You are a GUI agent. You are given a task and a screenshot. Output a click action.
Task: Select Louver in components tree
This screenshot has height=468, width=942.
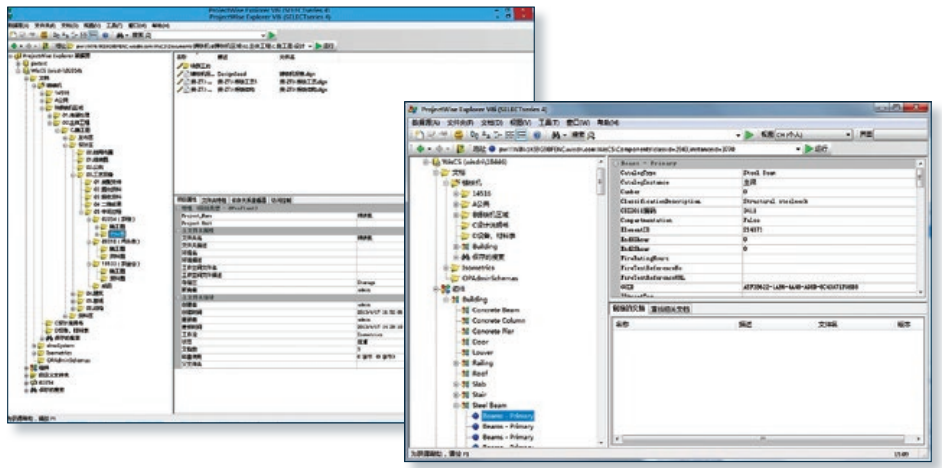pos(483,353)
